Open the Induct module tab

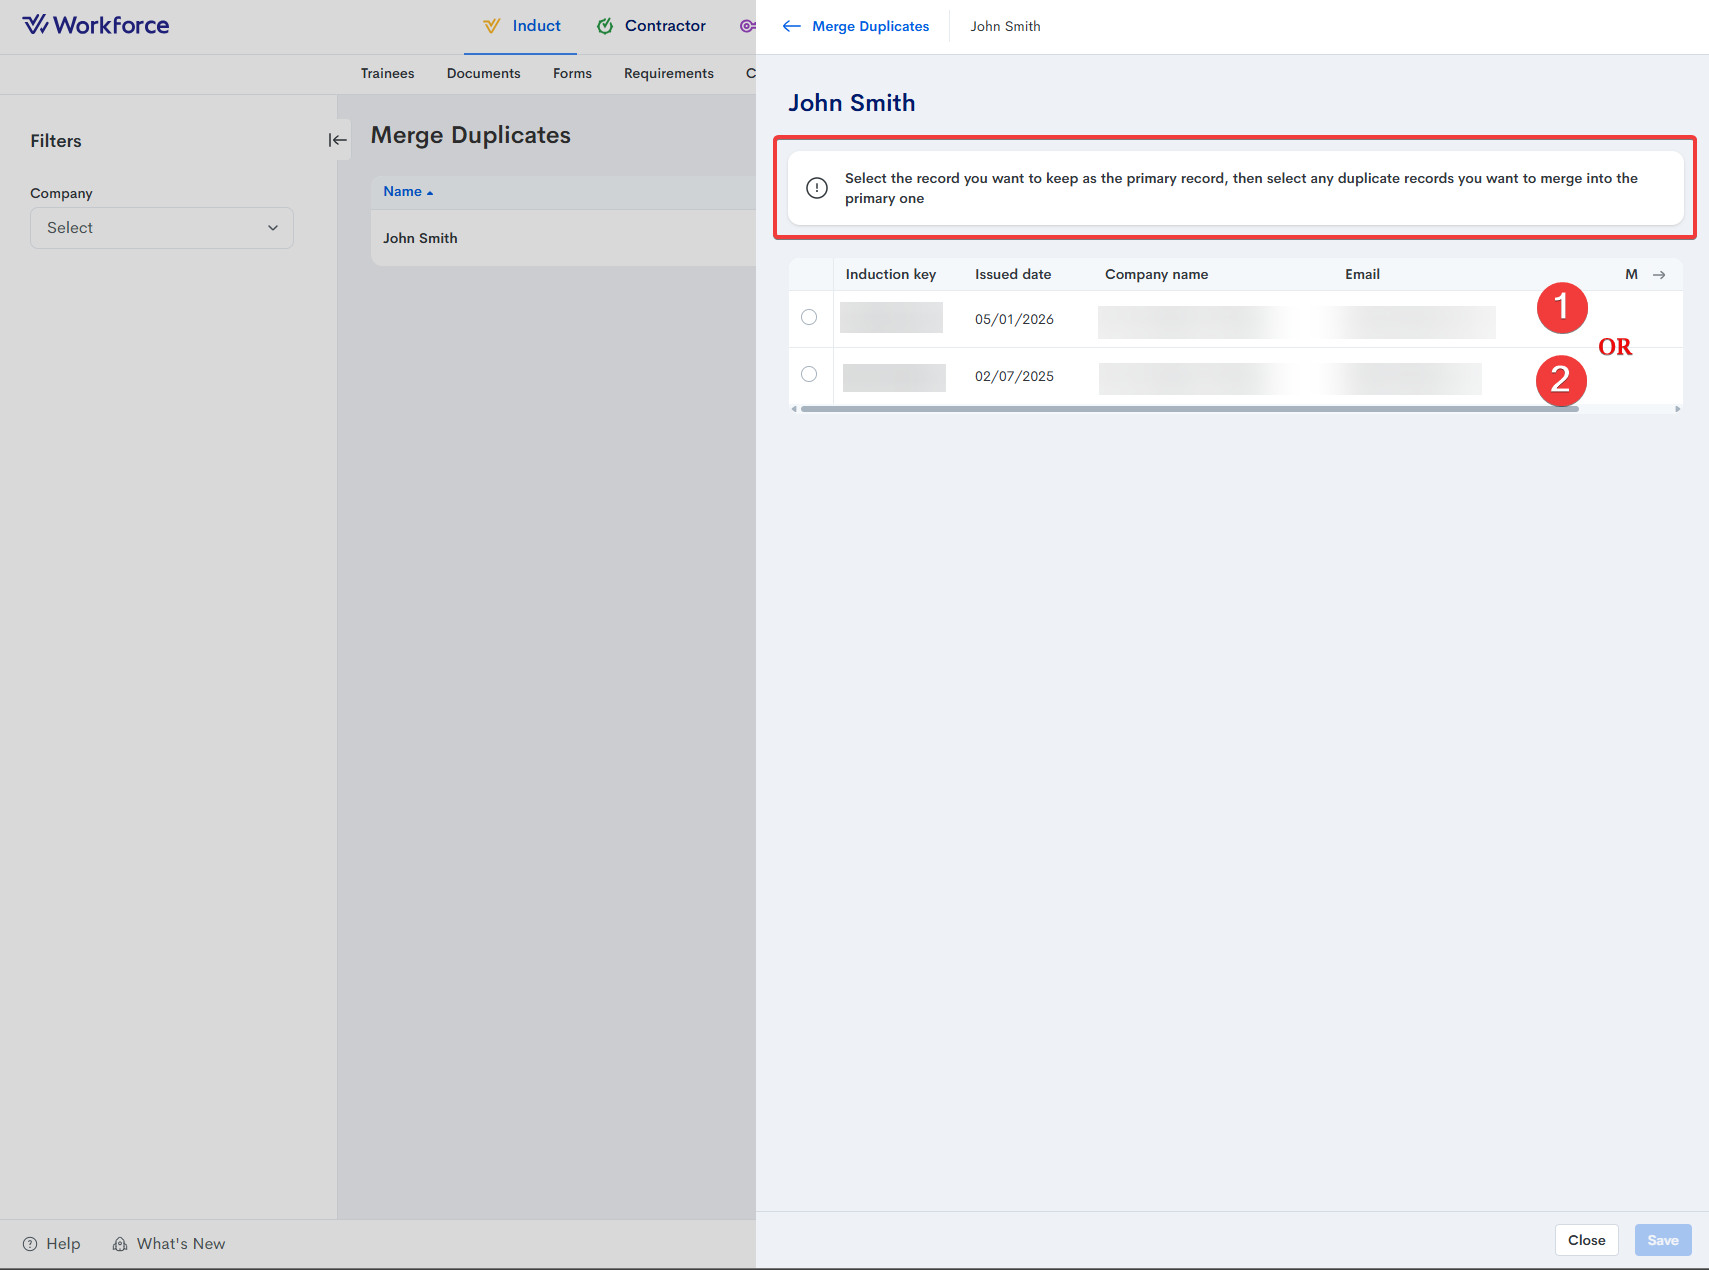521,26
